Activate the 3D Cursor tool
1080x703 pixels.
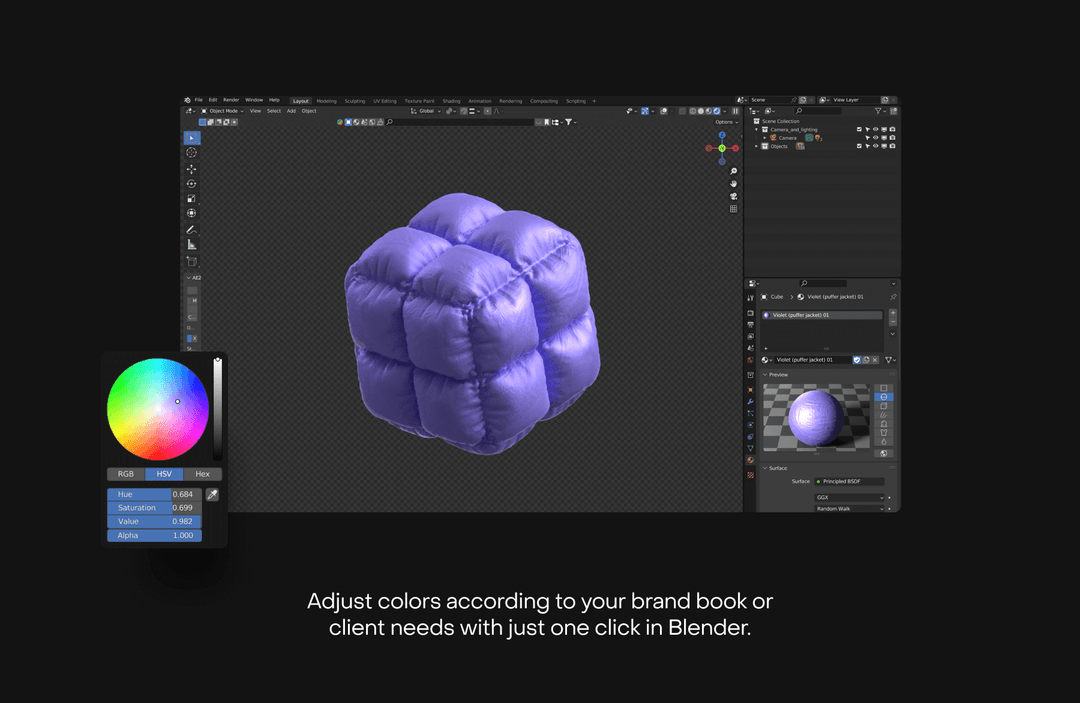pos(191,153)
